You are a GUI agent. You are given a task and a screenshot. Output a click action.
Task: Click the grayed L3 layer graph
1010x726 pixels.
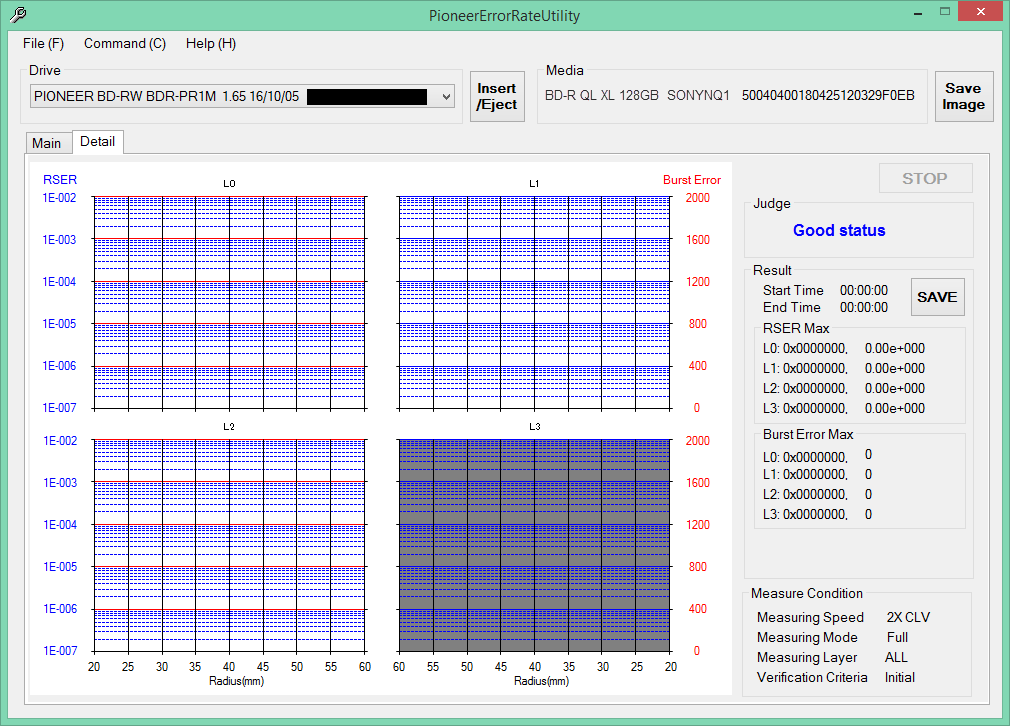[x=535, y=546]
